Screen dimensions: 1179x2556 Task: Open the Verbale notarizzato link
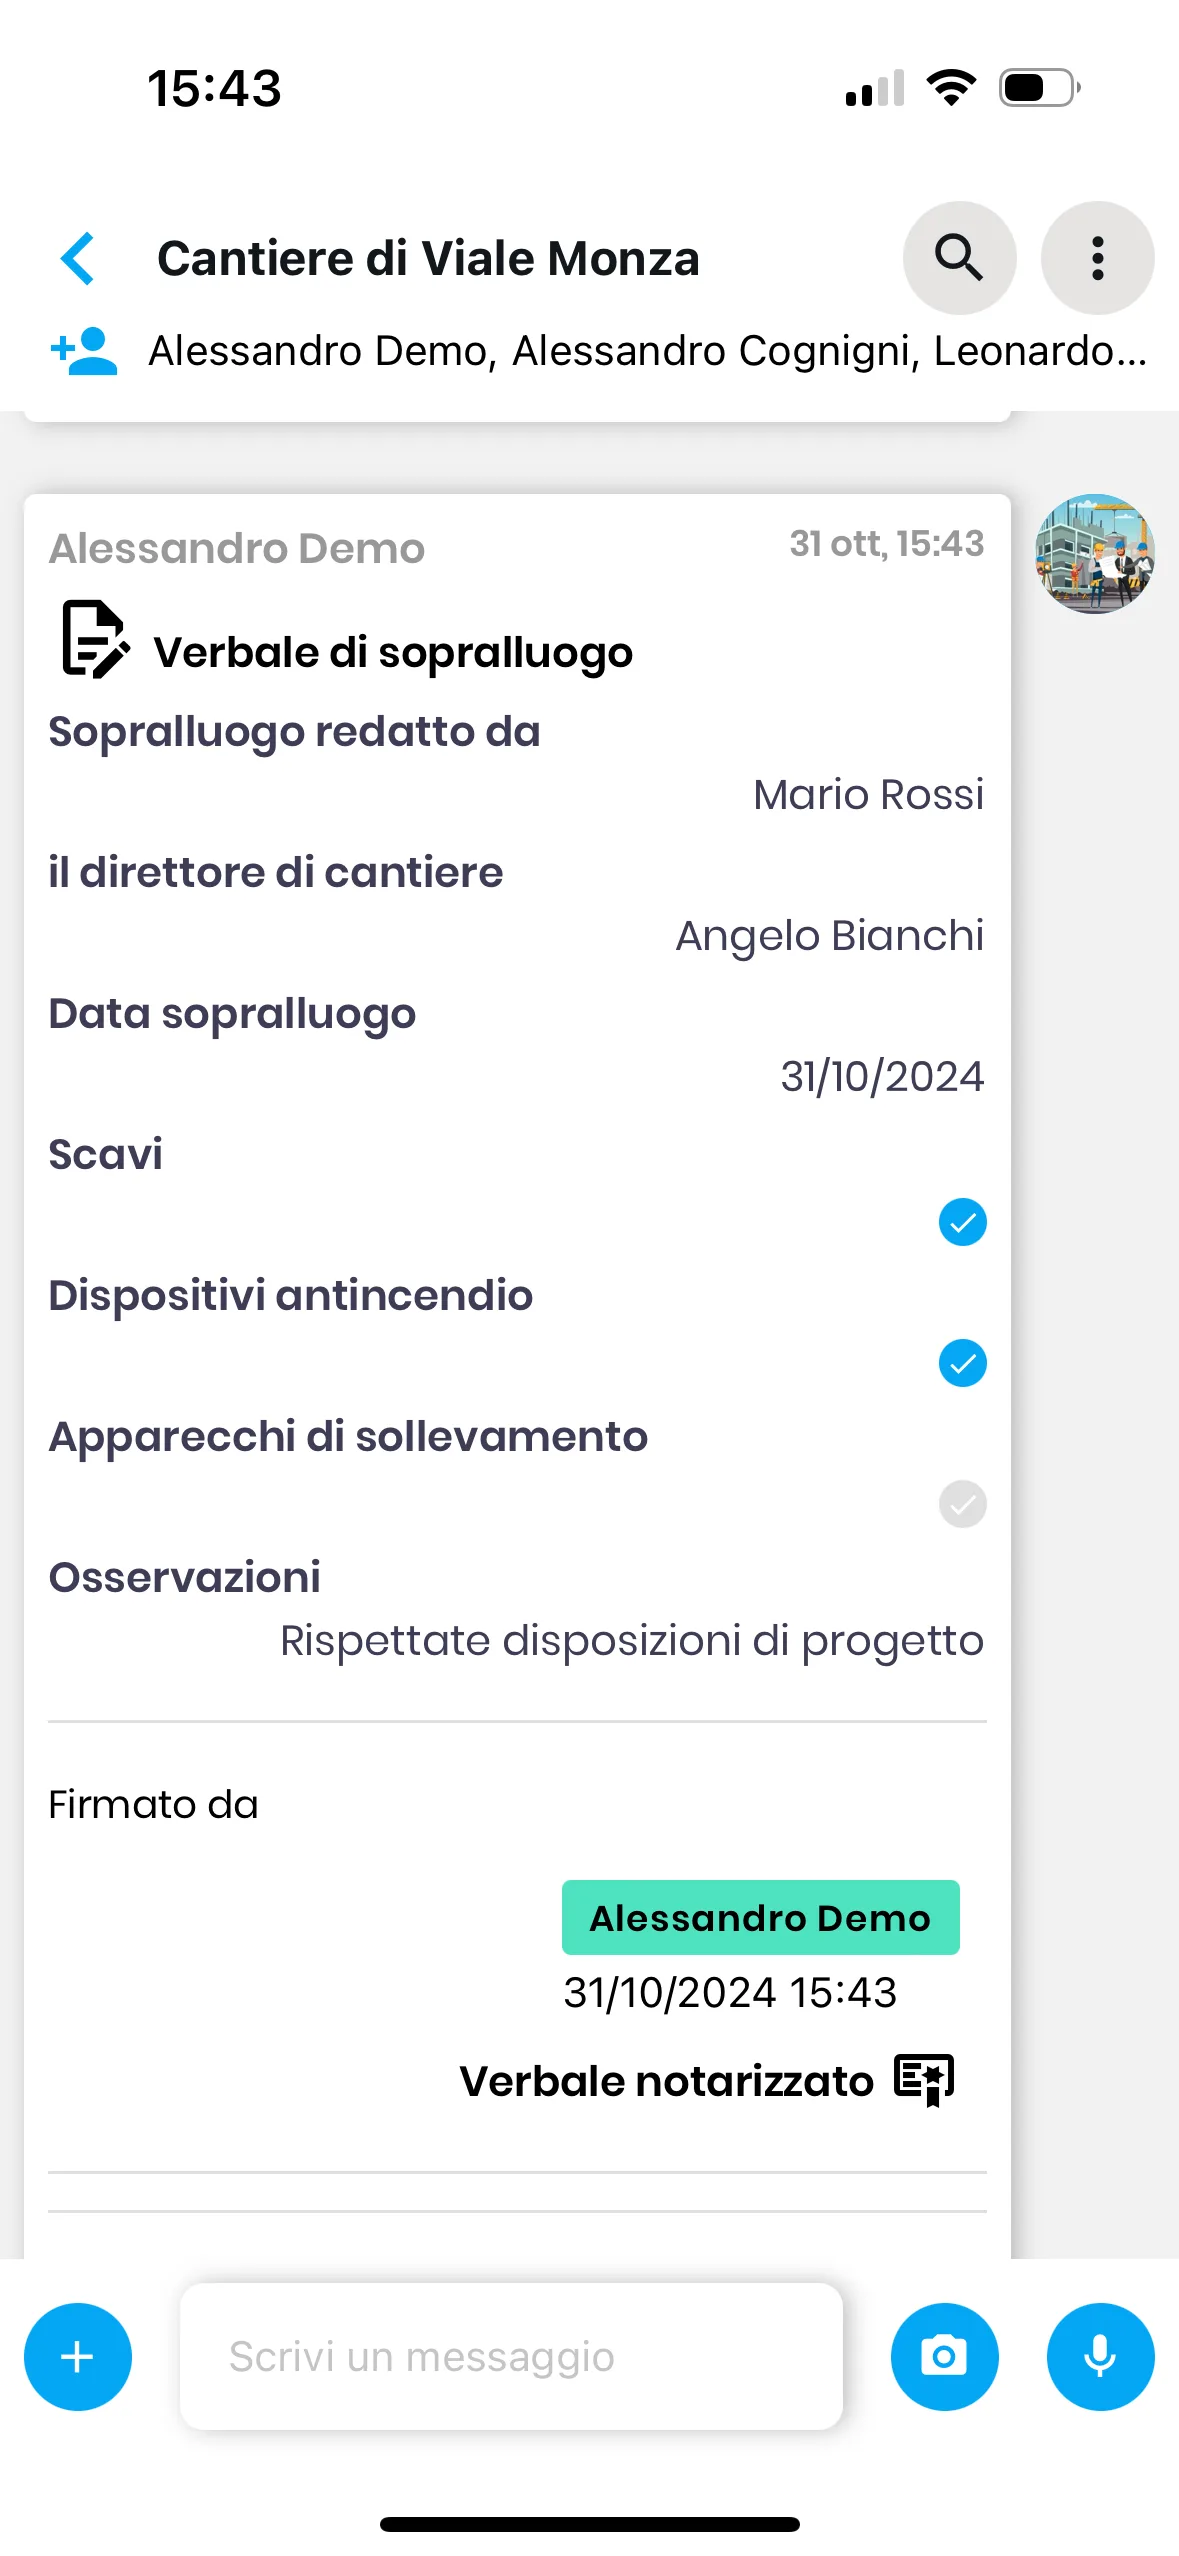pyautogui.click(x=666, y=2081)
